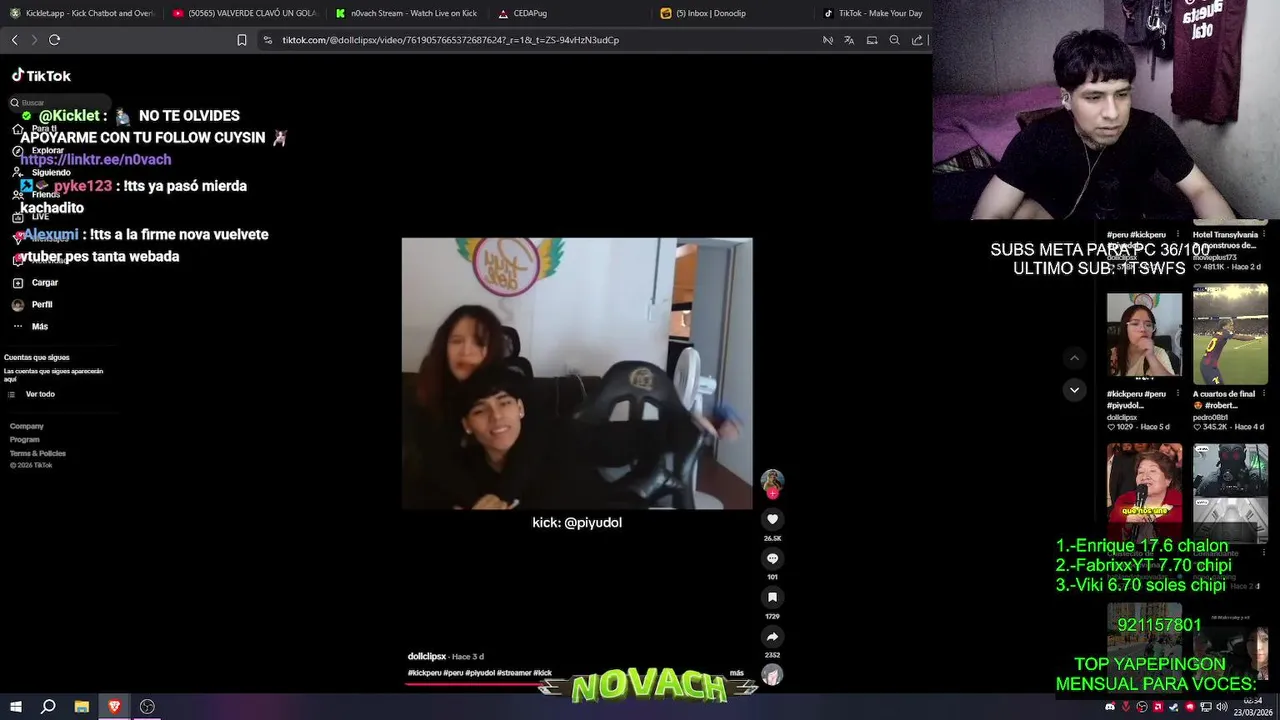
Task: Open Windows taskbar search
Action: click(47, 707)
